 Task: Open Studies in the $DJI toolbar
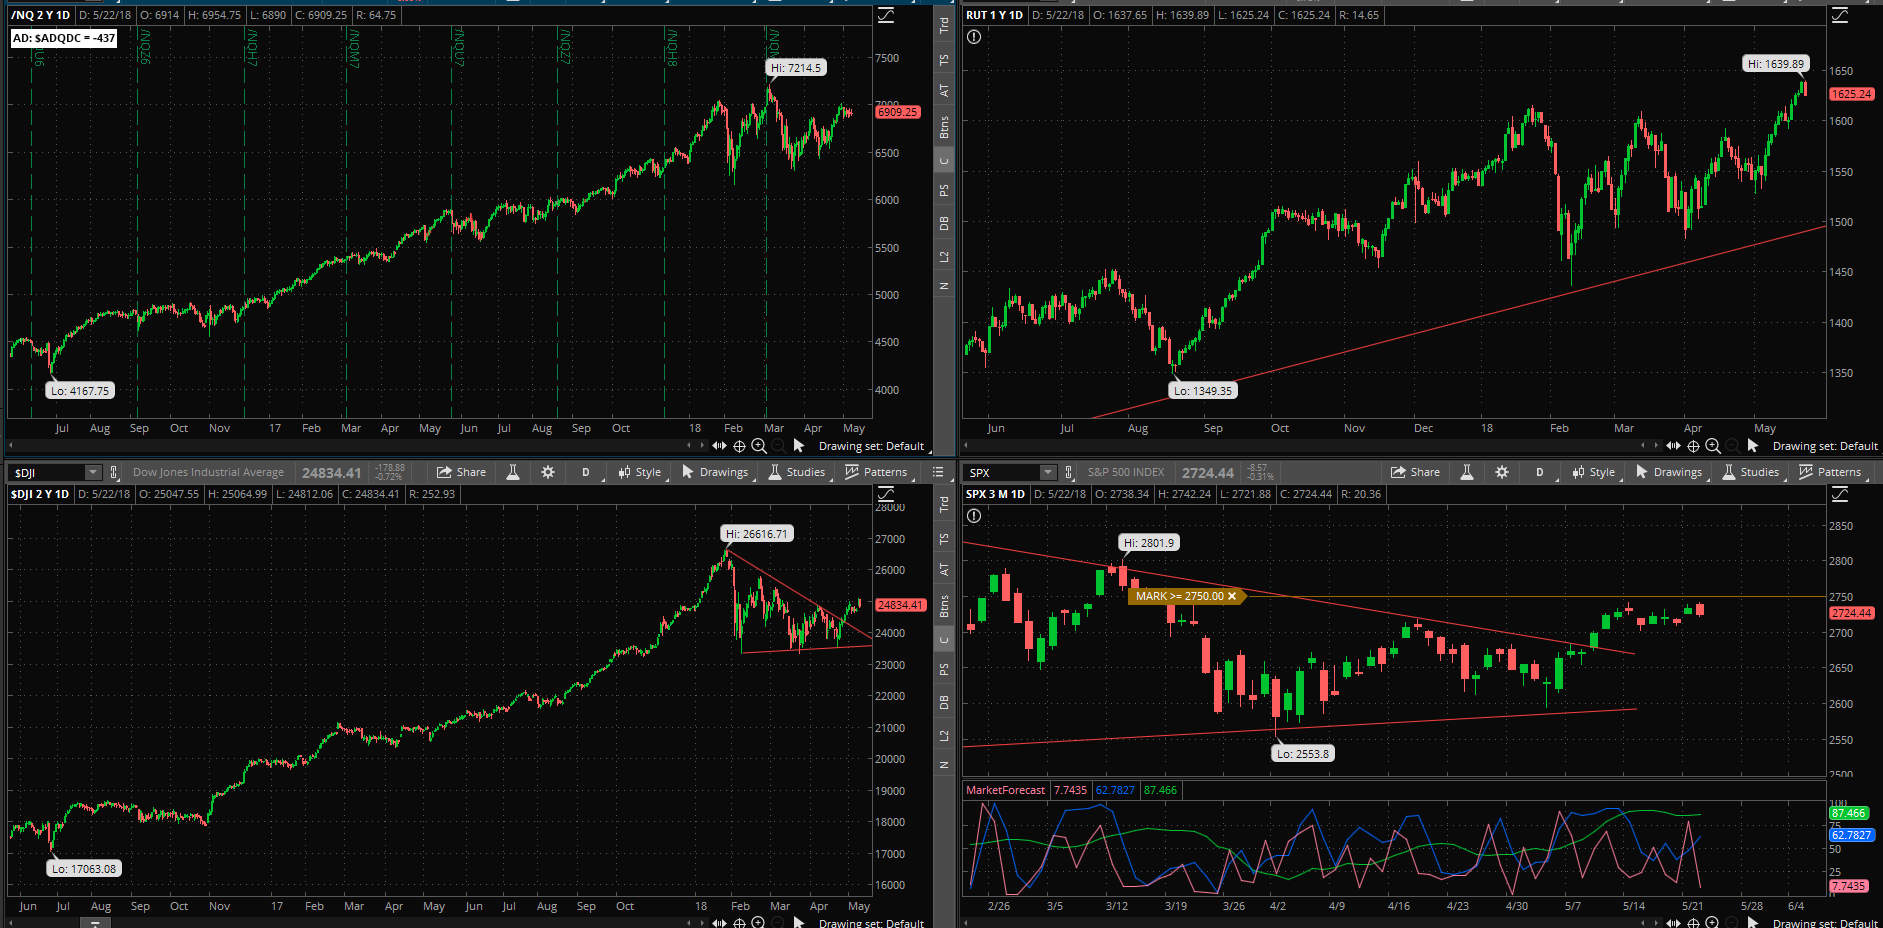(797, 472)
